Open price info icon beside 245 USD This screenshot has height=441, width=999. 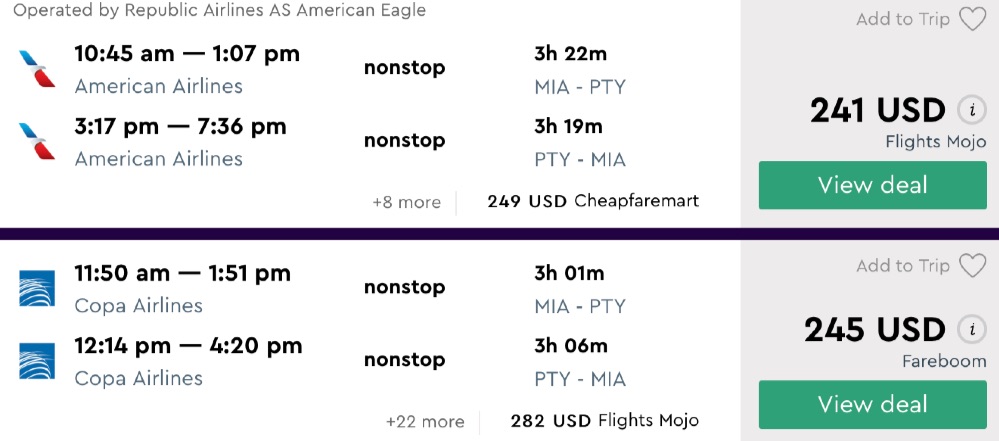click(x=968, y=329)
